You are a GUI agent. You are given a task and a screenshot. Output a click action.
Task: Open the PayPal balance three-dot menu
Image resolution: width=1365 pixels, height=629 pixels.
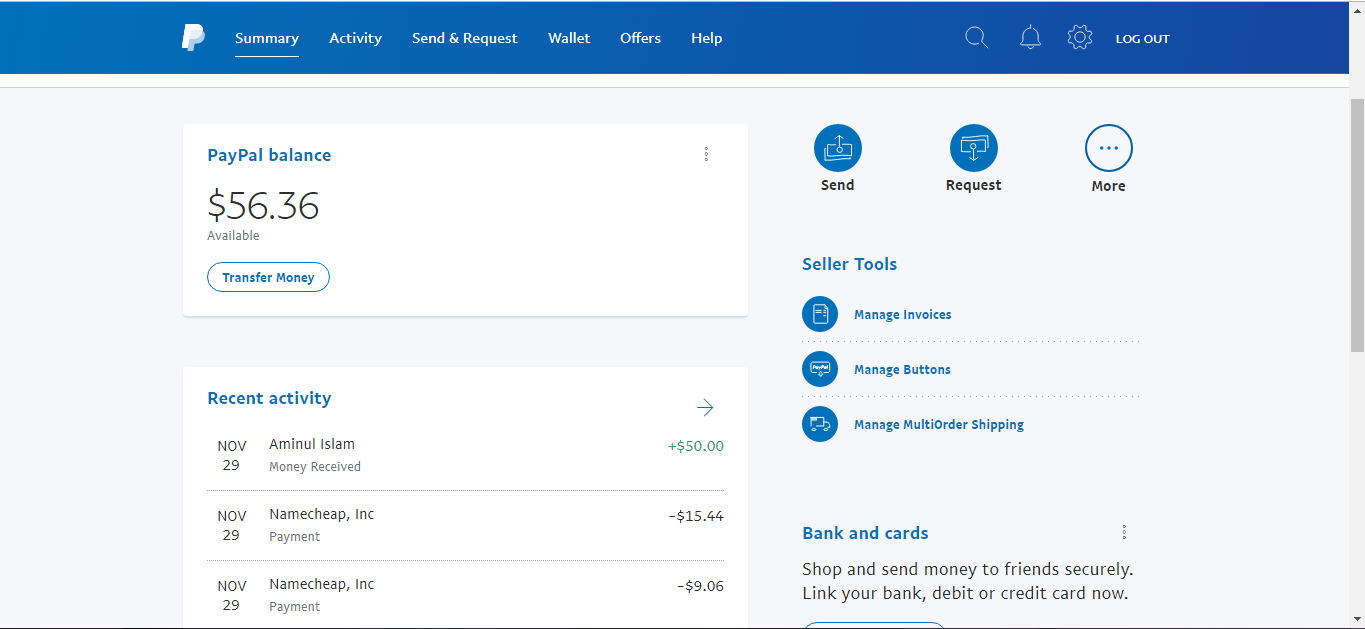coord(706,154)
